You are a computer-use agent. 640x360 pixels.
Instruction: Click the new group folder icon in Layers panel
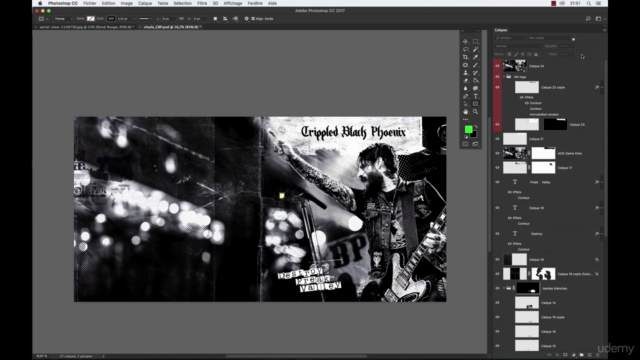(582, 355)
